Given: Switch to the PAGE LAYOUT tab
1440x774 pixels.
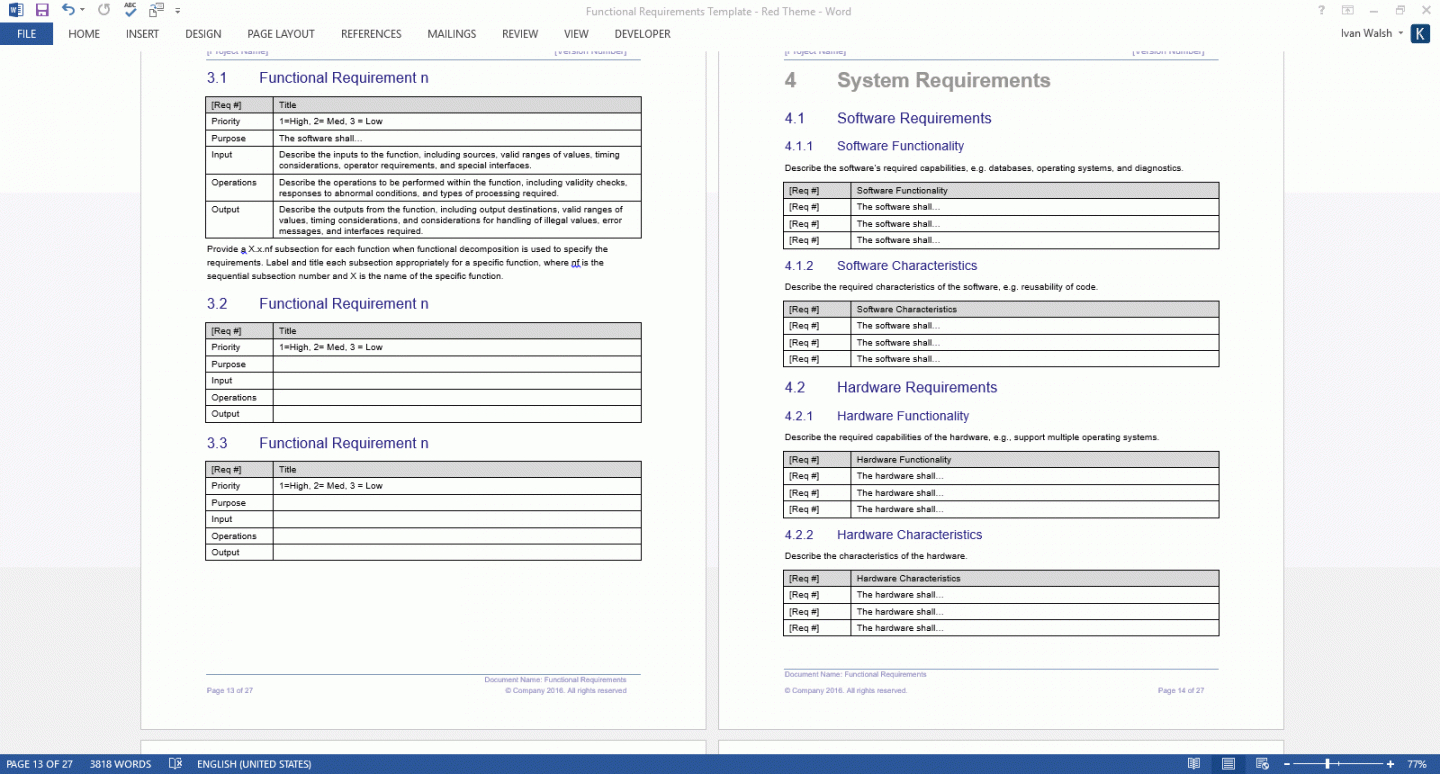Looking at the screenshot, I should [281, 34].
